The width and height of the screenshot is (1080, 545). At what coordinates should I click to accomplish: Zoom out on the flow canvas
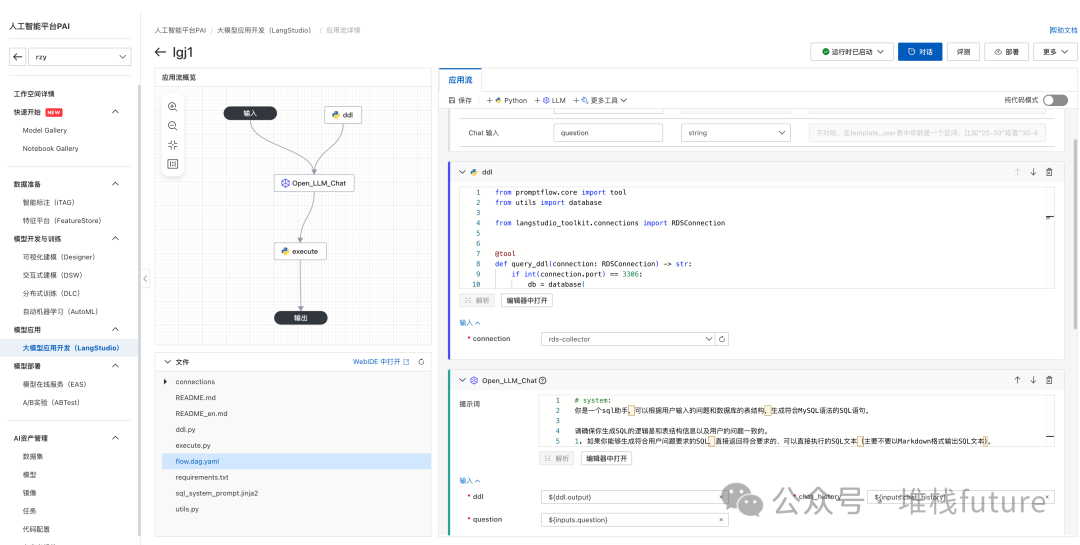[x=172, y=126]
